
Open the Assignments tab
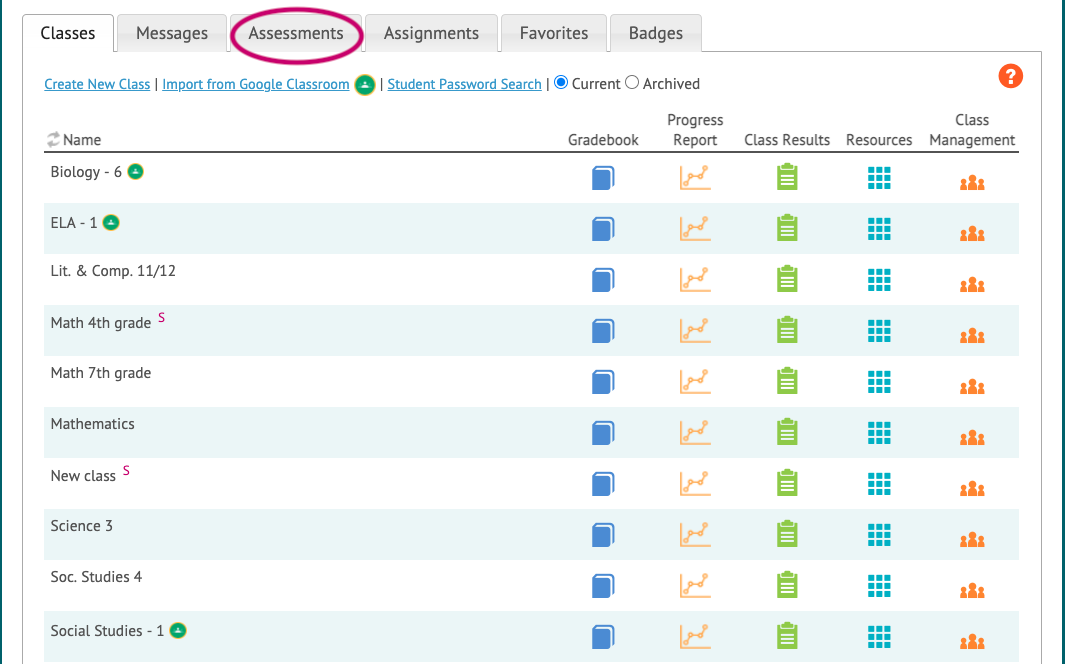(x=431, y=33)
